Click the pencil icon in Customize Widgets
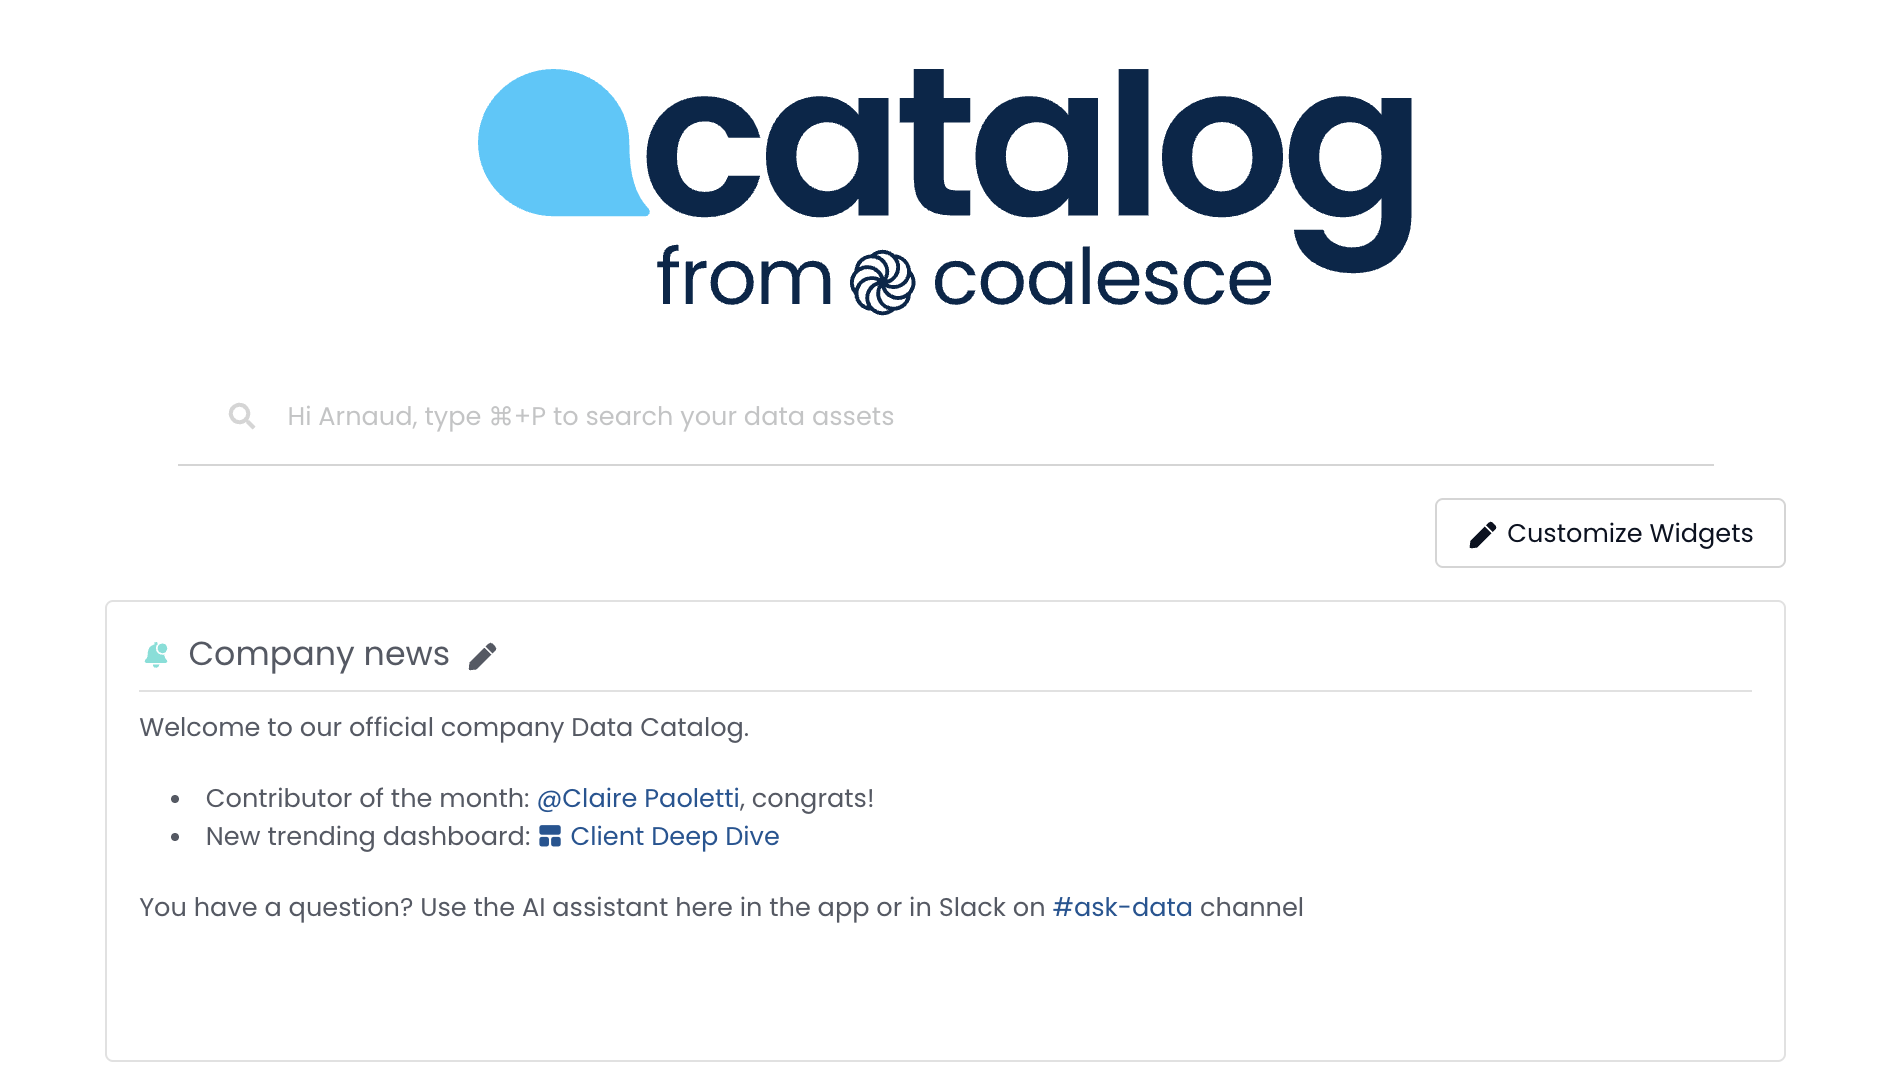The width and height of the screenshot is (1878, 1080). click(1482, 534)
